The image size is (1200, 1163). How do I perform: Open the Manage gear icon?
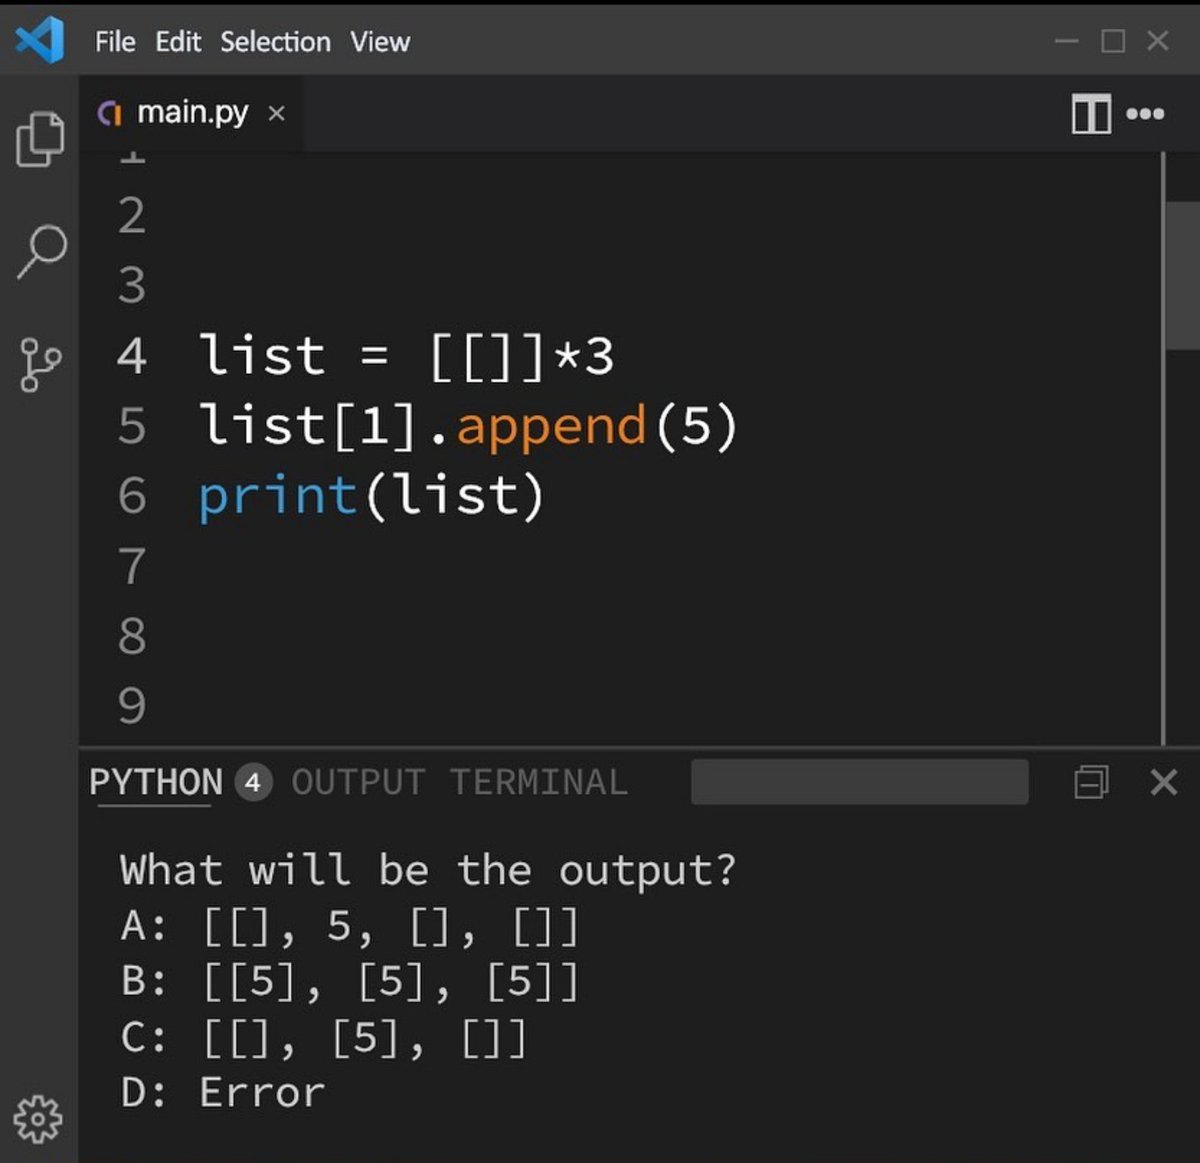point(38,1118)
